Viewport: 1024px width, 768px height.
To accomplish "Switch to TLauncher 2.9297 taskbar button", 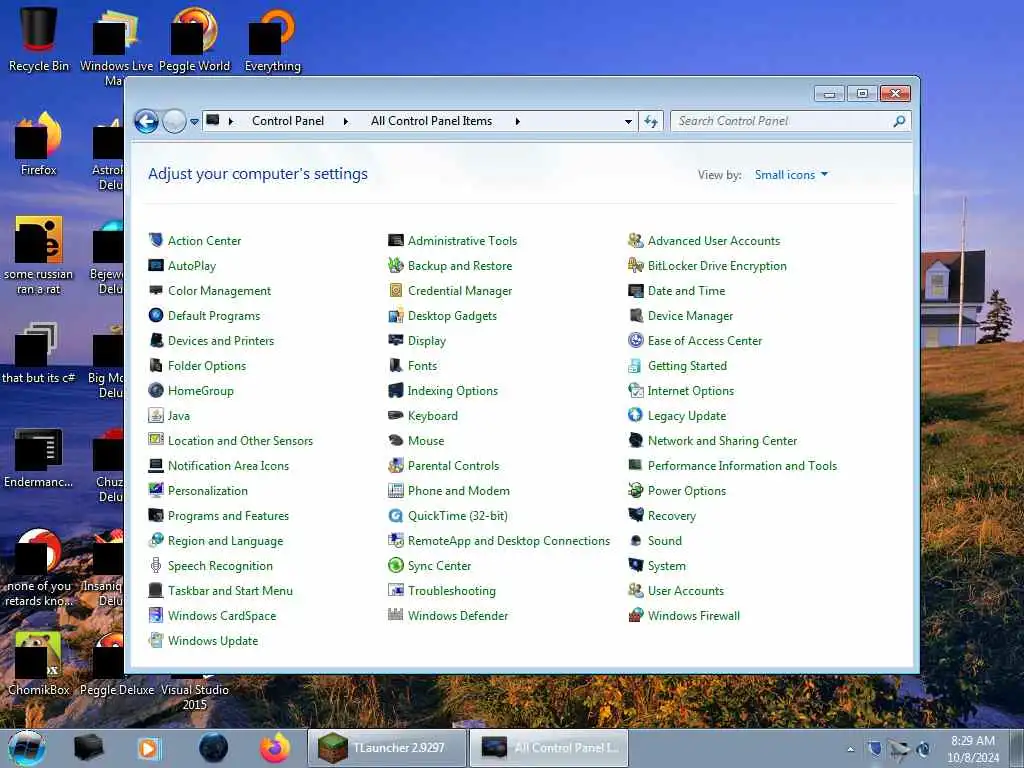I will pyautogui.click(x=387, y=748).
